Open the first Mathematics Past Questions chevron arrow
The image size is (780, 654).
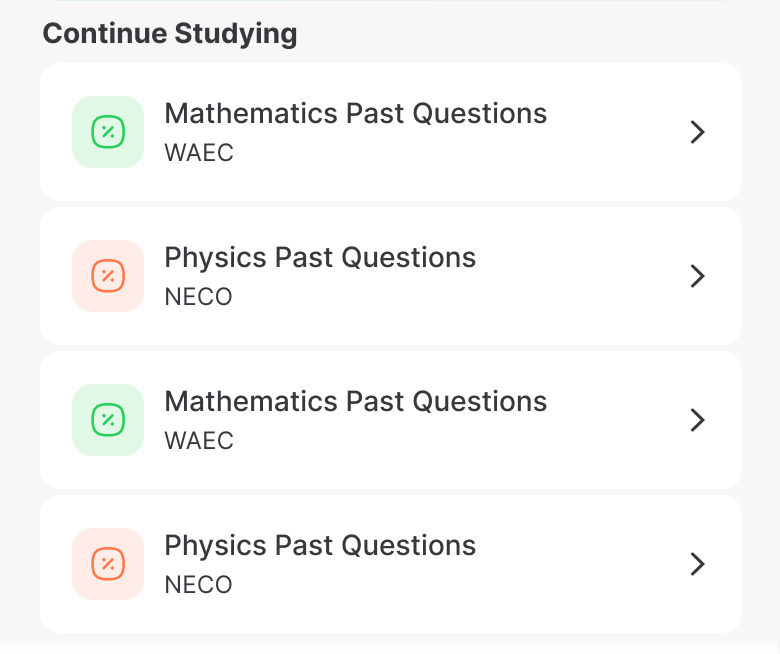697,132
